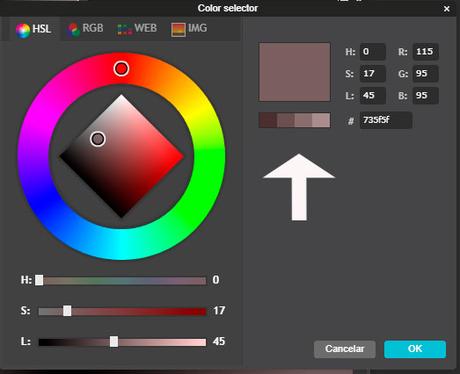Click the WEB palette grid icon
Screen dimensions: 460x374
tap(125, 30)
